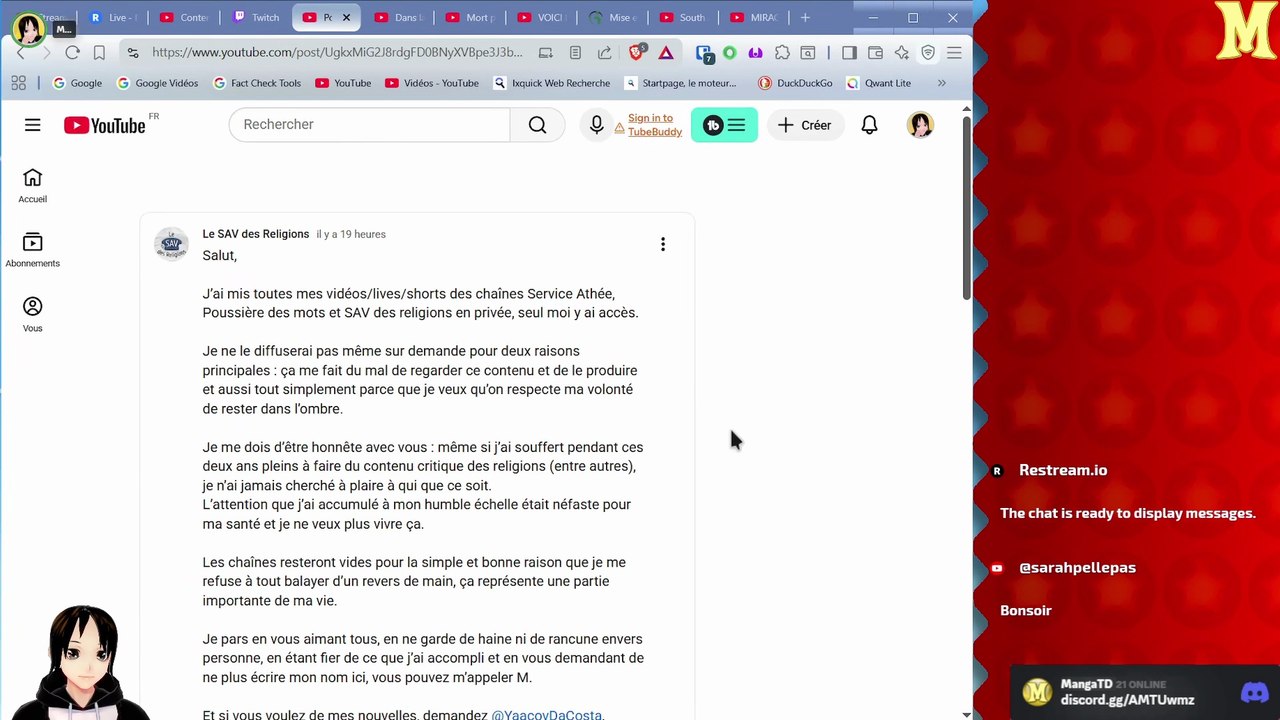Screen dimensions: 1280x720
Task: Click the page vertical scrollbar thumb
Action: [966, 207]
